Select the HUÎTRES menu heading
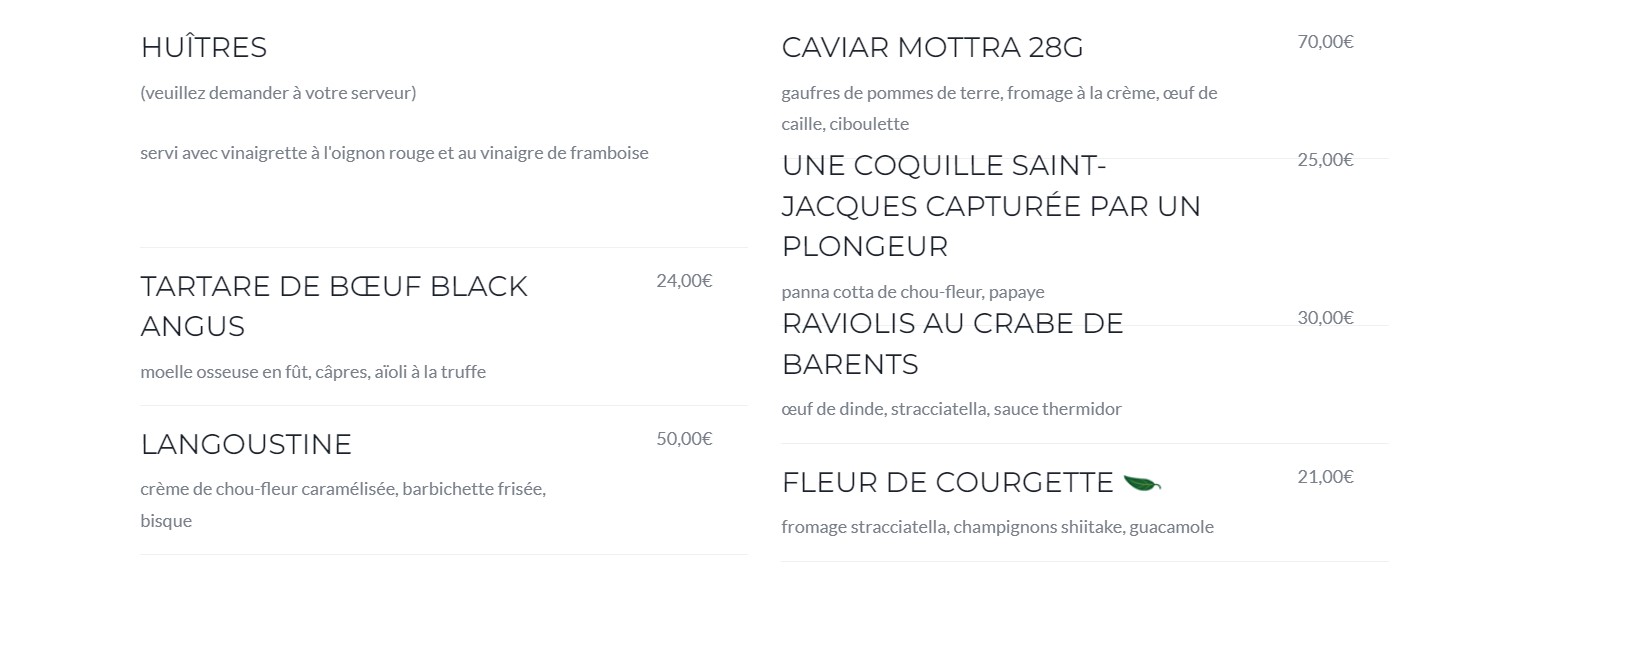Image resolution: width=1639 pixels, height=646 pixels. tap(204, 47)
